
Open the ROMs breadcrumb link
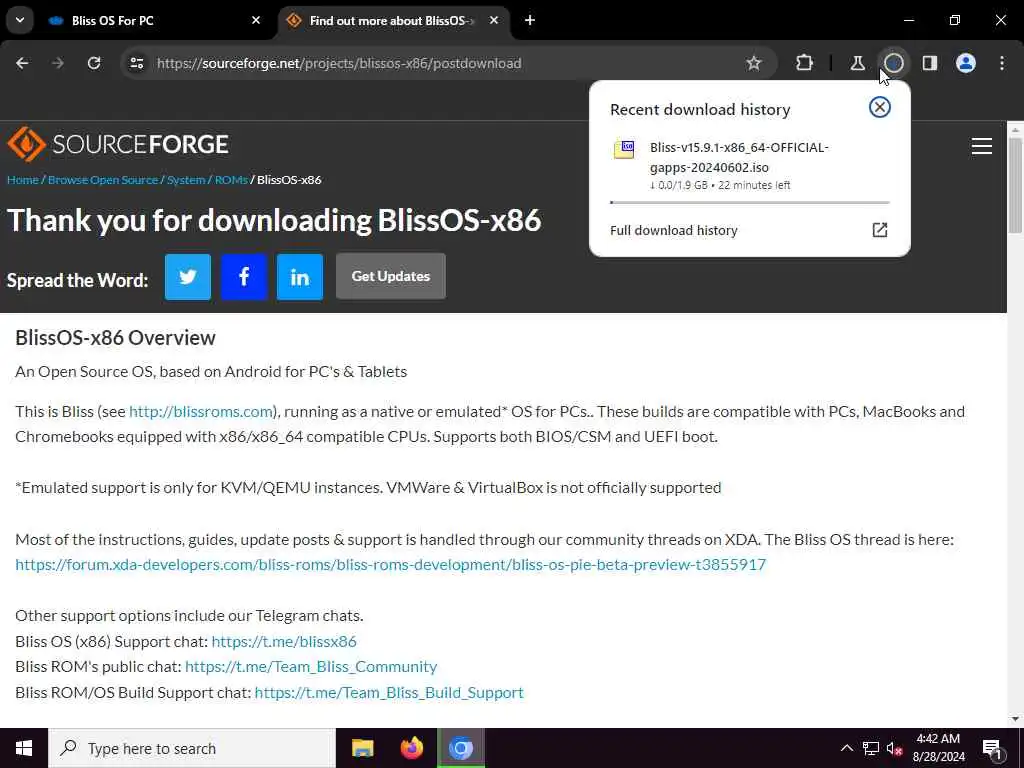231,180
